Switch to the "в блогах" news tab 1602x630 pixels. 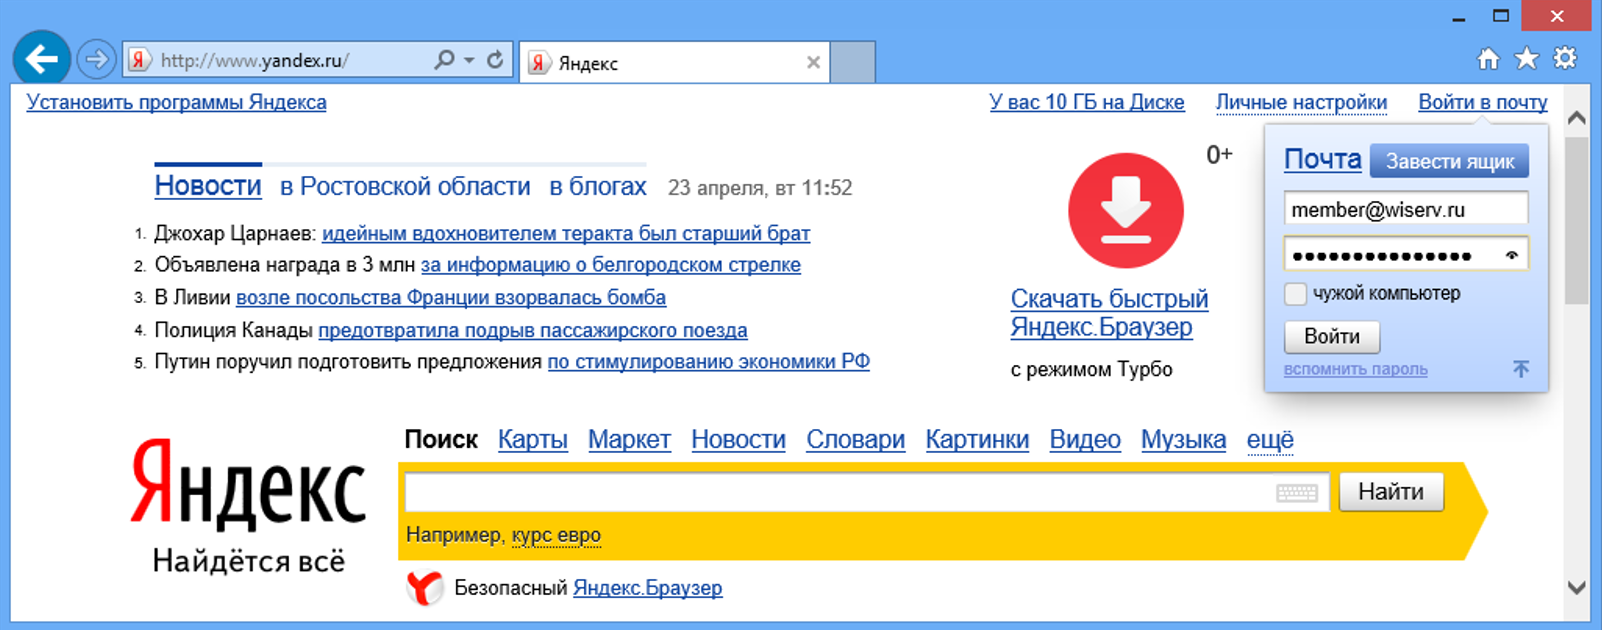click(597, 187)
